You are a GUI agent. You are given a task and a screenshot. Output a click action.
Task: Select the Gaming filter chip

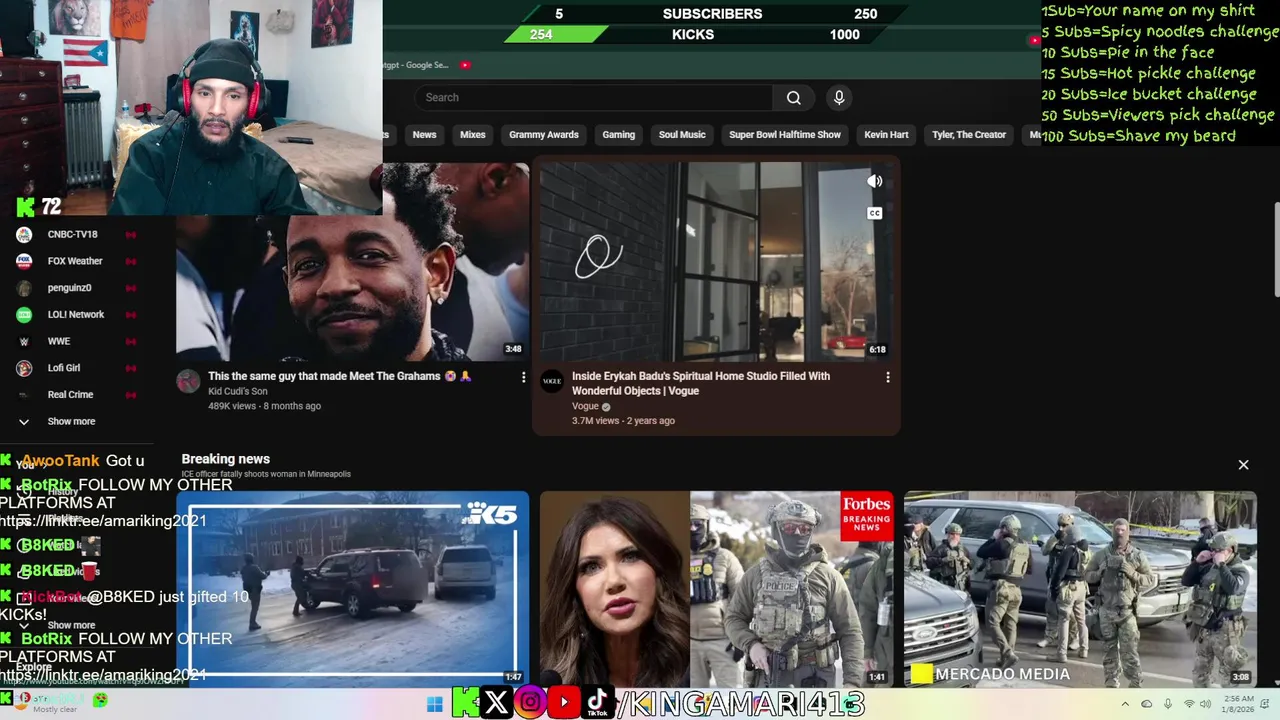click(x=618, y=135)
